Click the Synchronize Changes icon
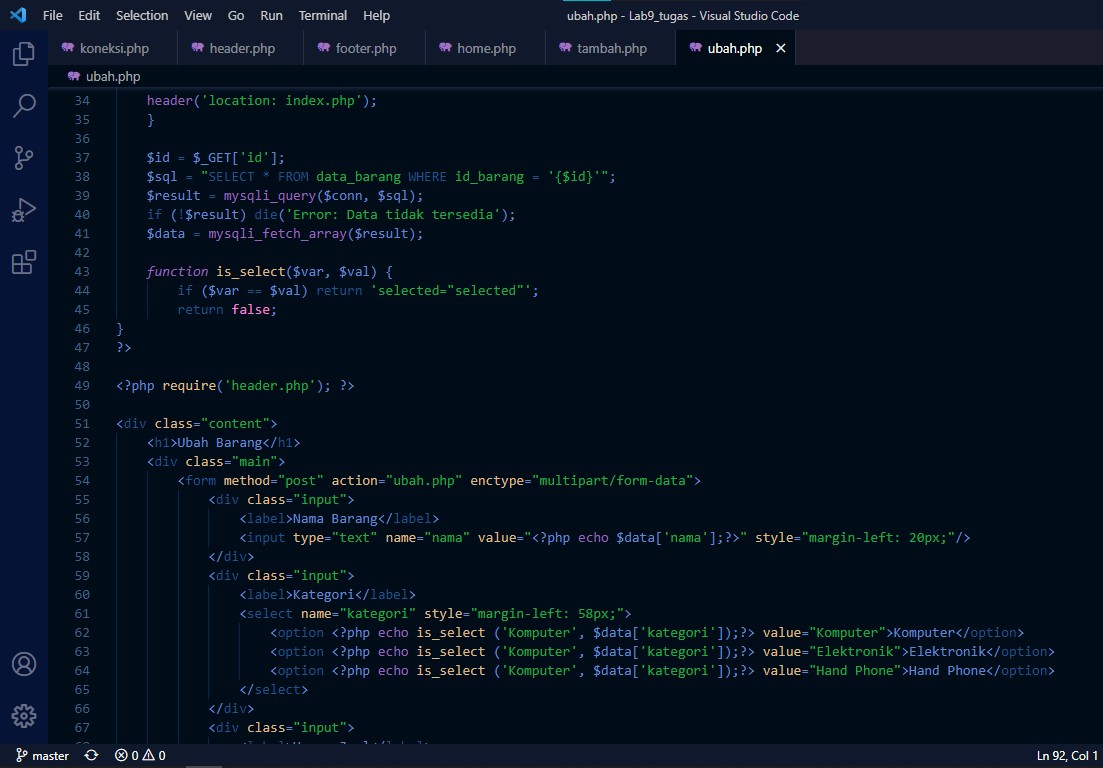Screen dimensions: 1103x768 (x=91, y=756)
